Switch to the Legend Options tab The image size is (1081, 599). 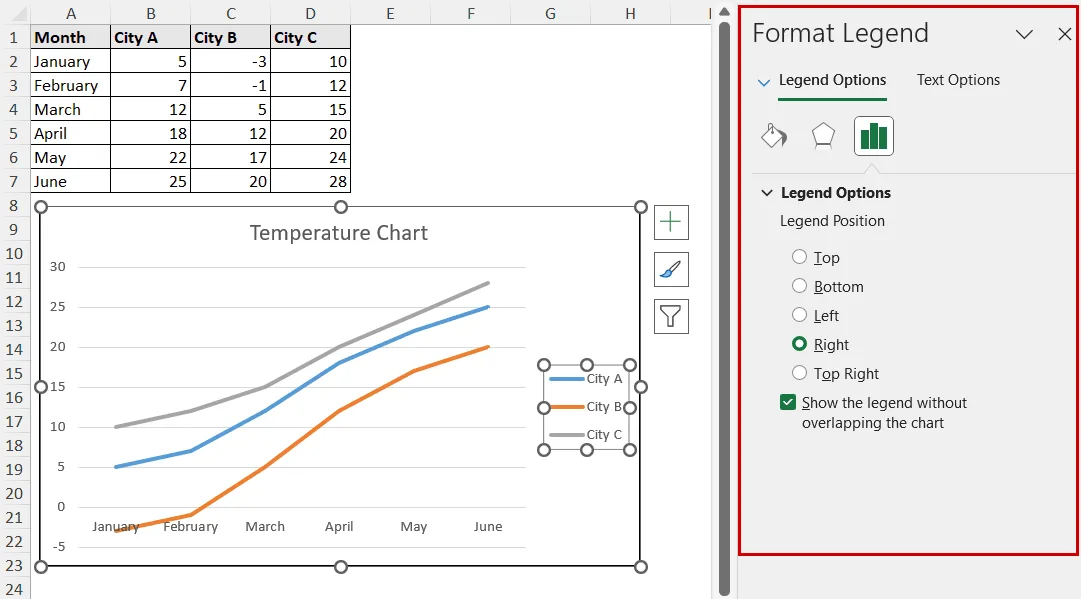click(x=832, y=80)
